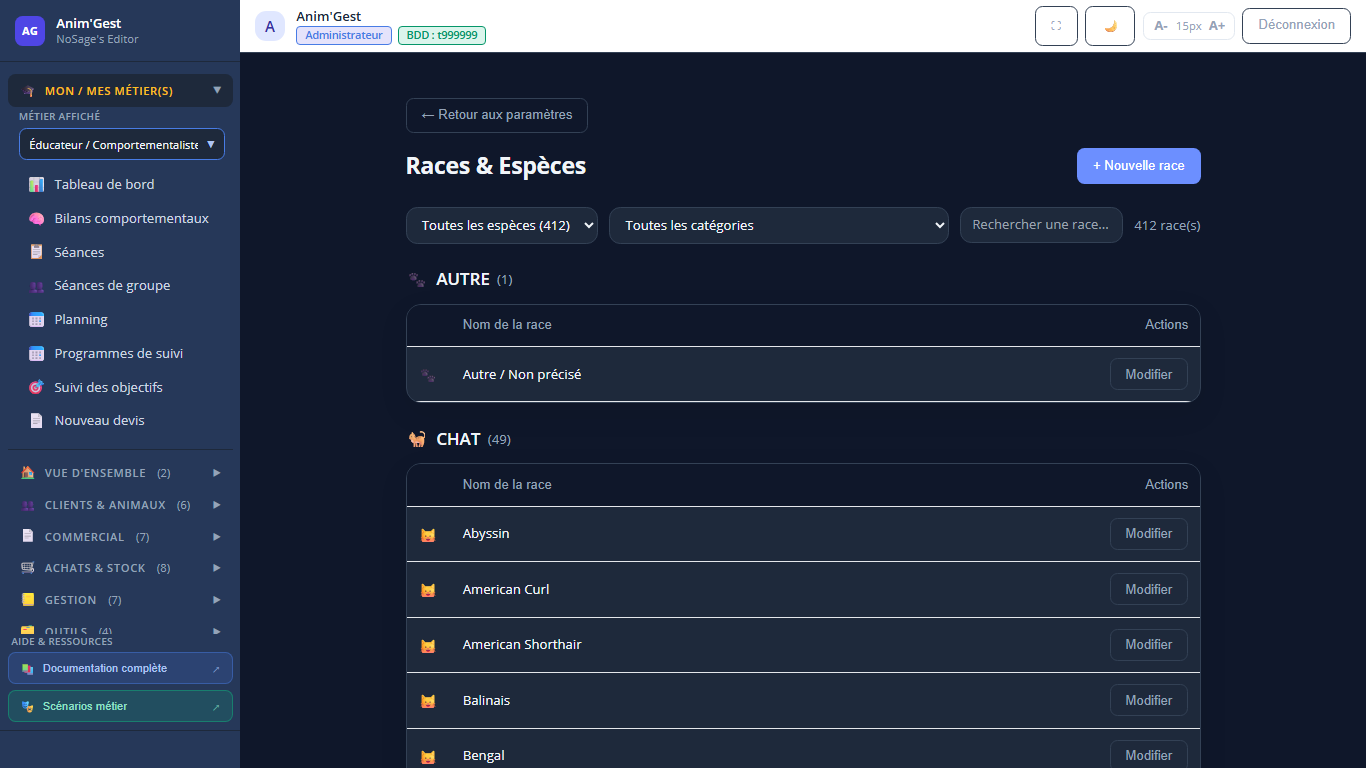Open Scénarios métier link
The image size is (1366, 768).
(x=120, y=706)
